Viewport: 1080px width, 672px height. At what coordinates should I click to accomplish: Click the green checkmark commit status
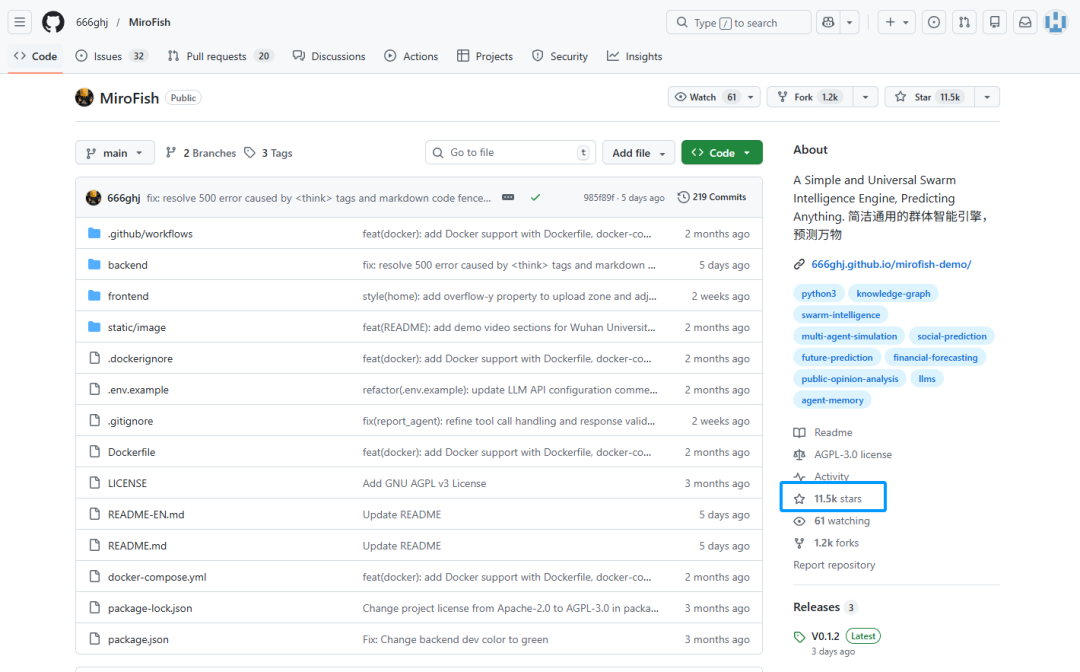[535, 198]
